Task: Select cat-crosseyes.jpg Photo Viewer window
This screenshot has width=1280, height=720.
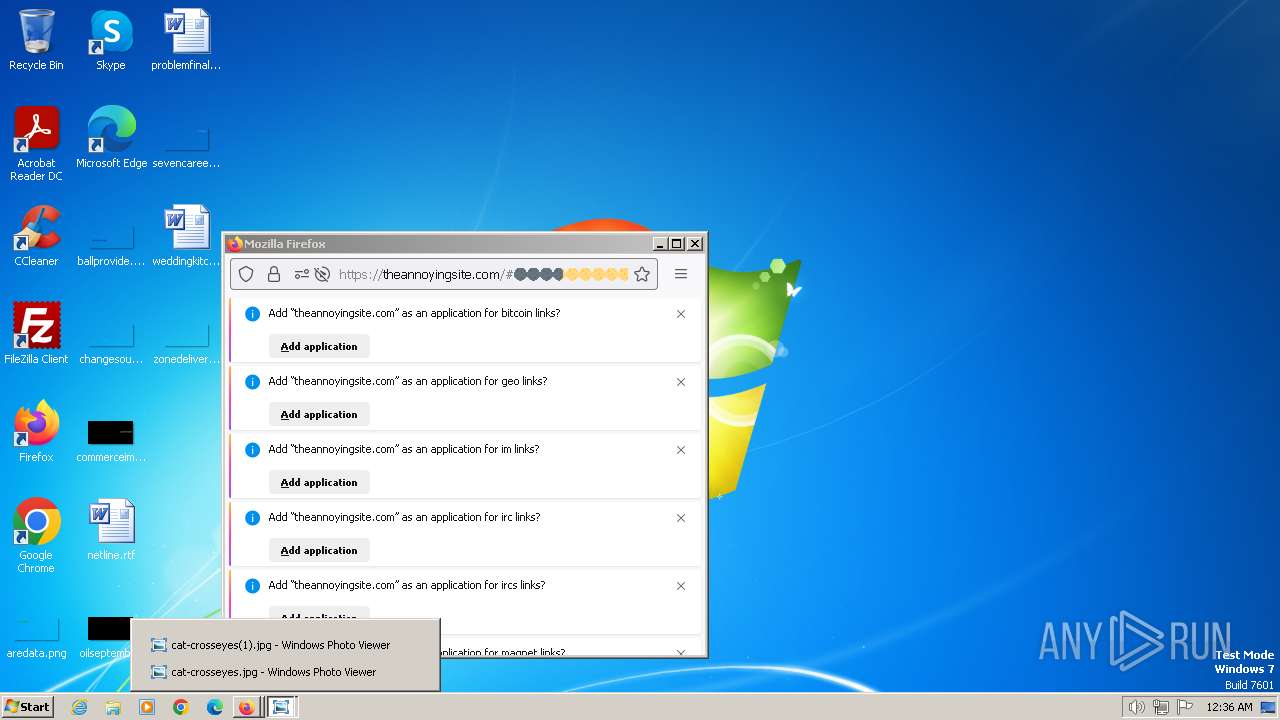Action: point(285,672)
